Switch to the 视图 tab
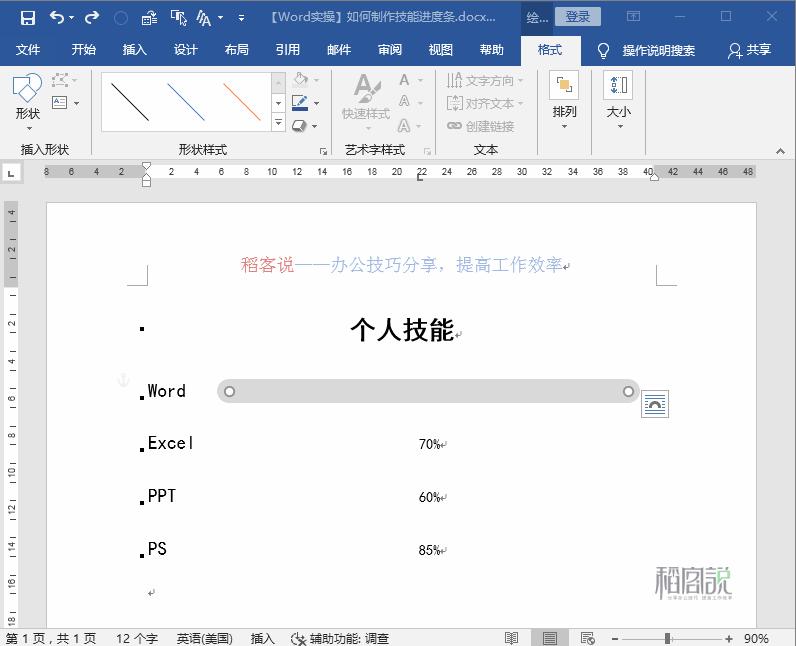Viewport: 796px width, 646px height. coord(441,50)
